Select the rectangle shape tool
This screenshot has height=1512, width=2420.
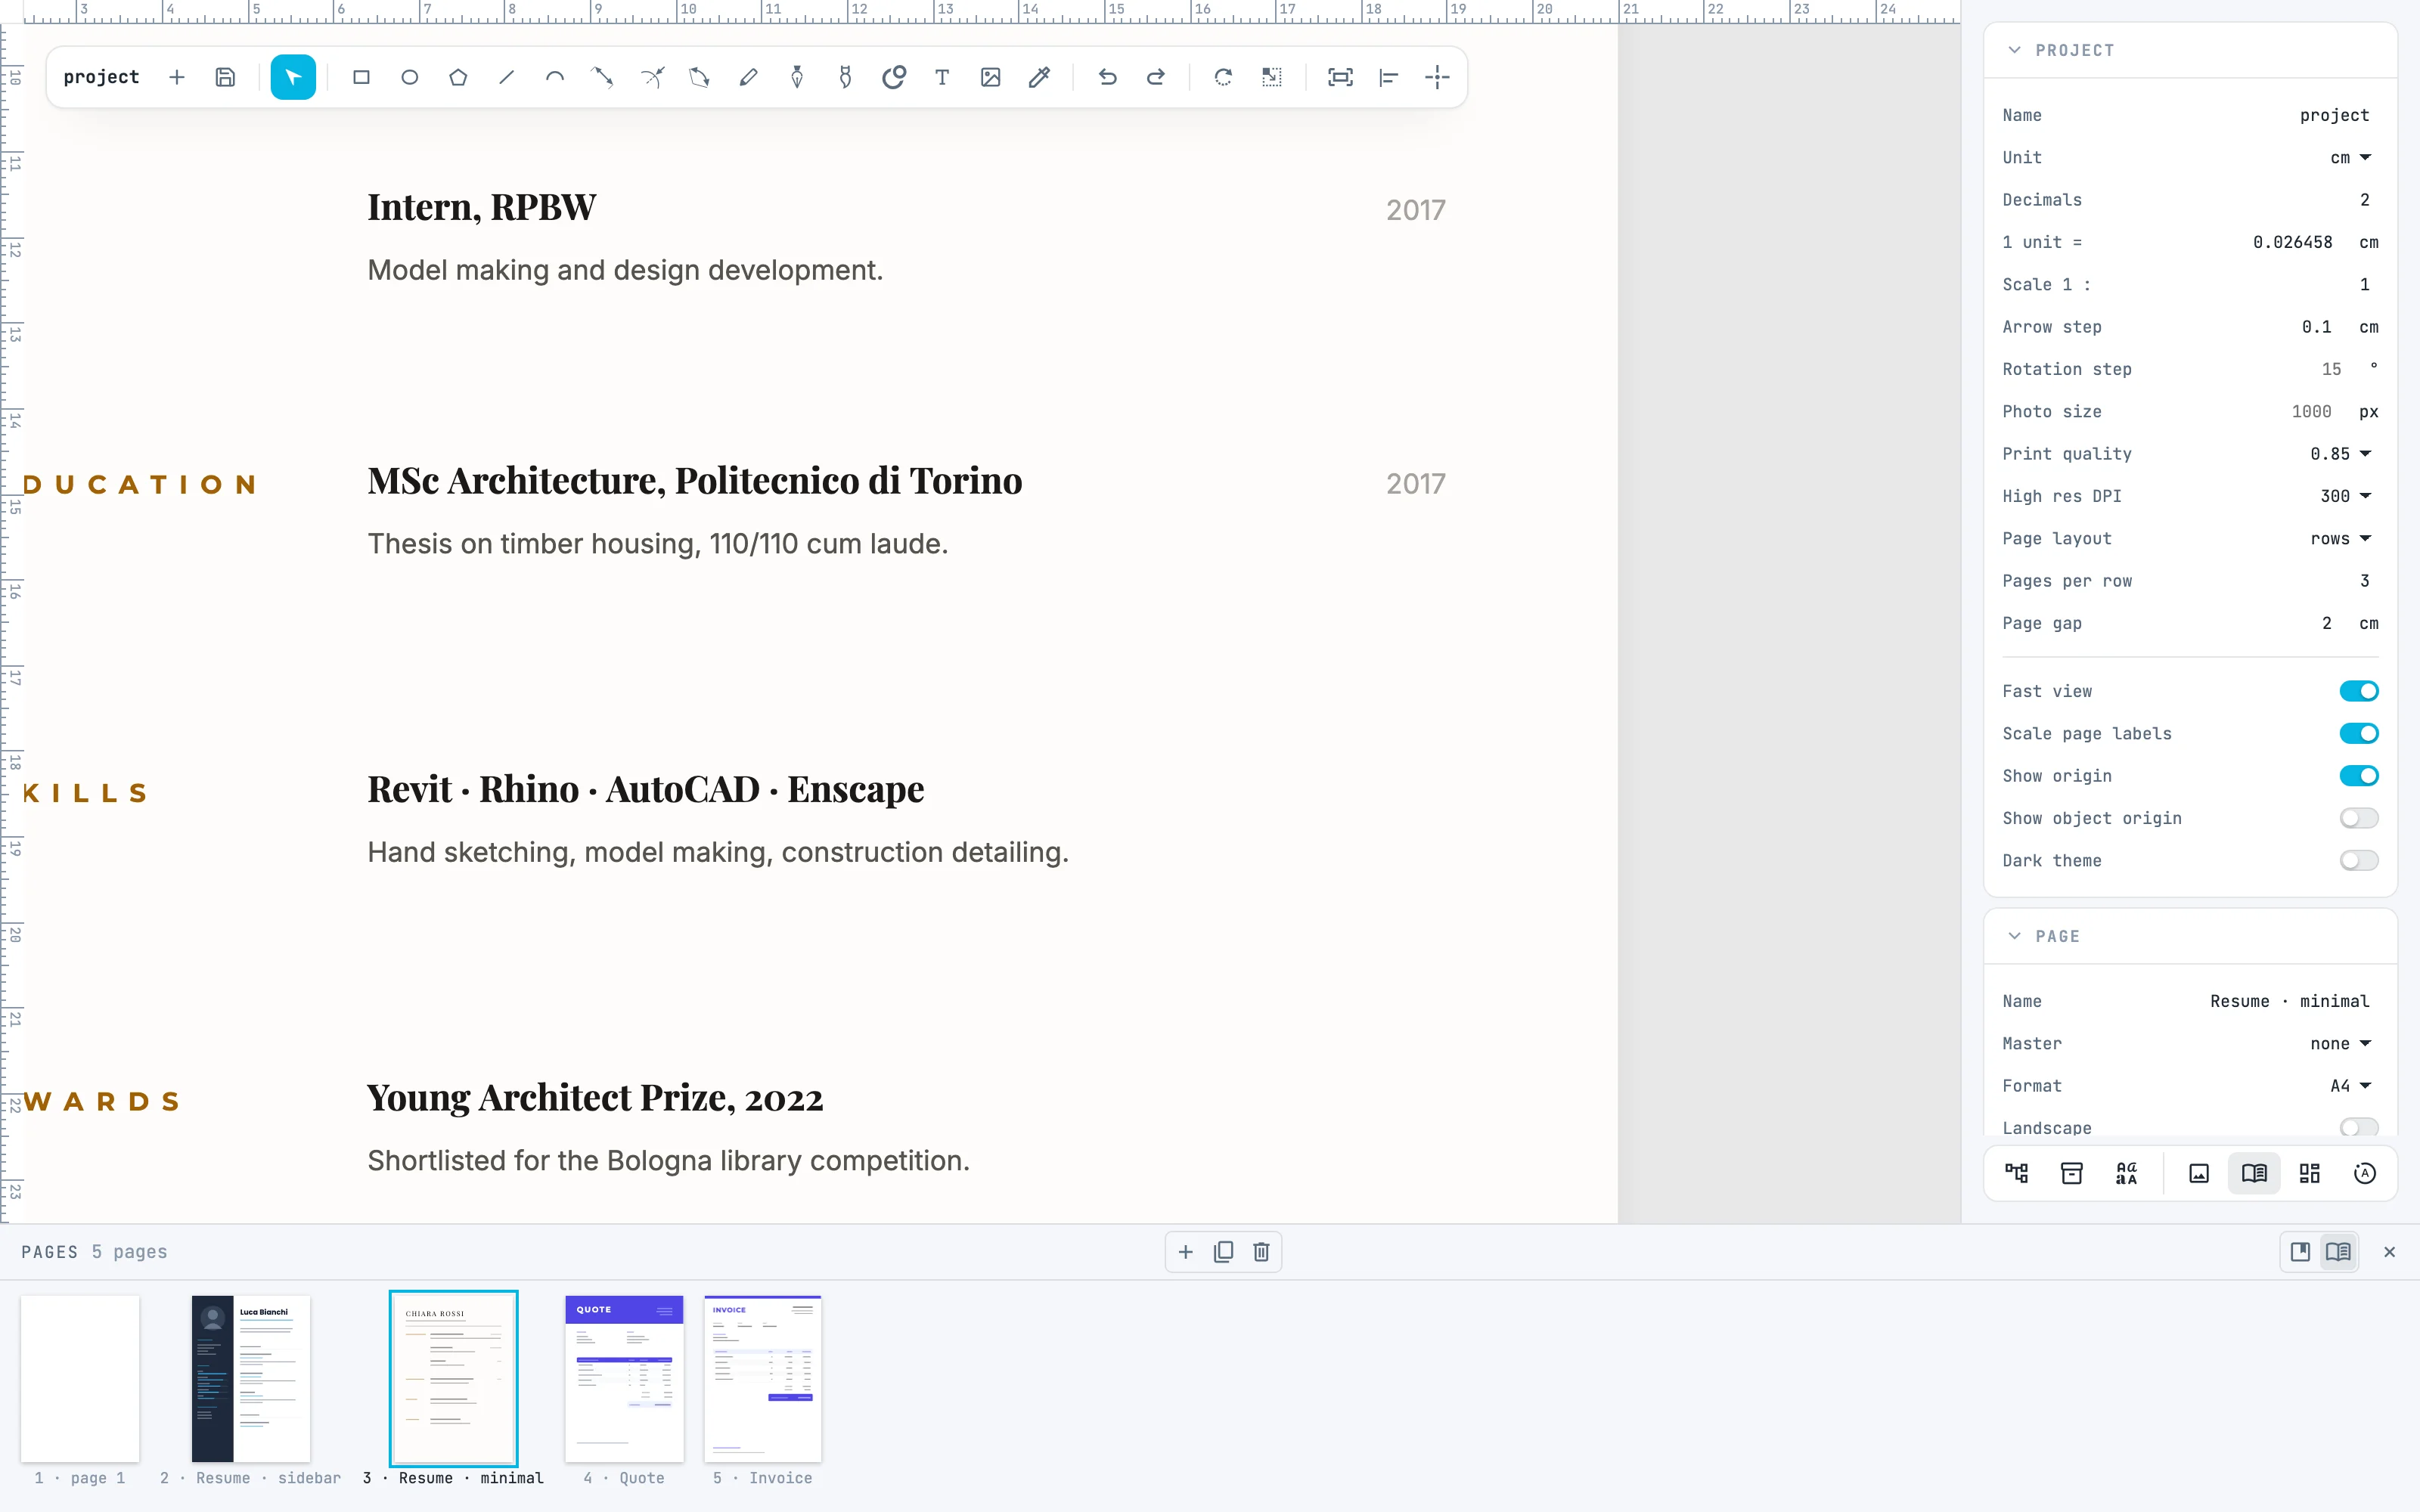click(361, 77)
